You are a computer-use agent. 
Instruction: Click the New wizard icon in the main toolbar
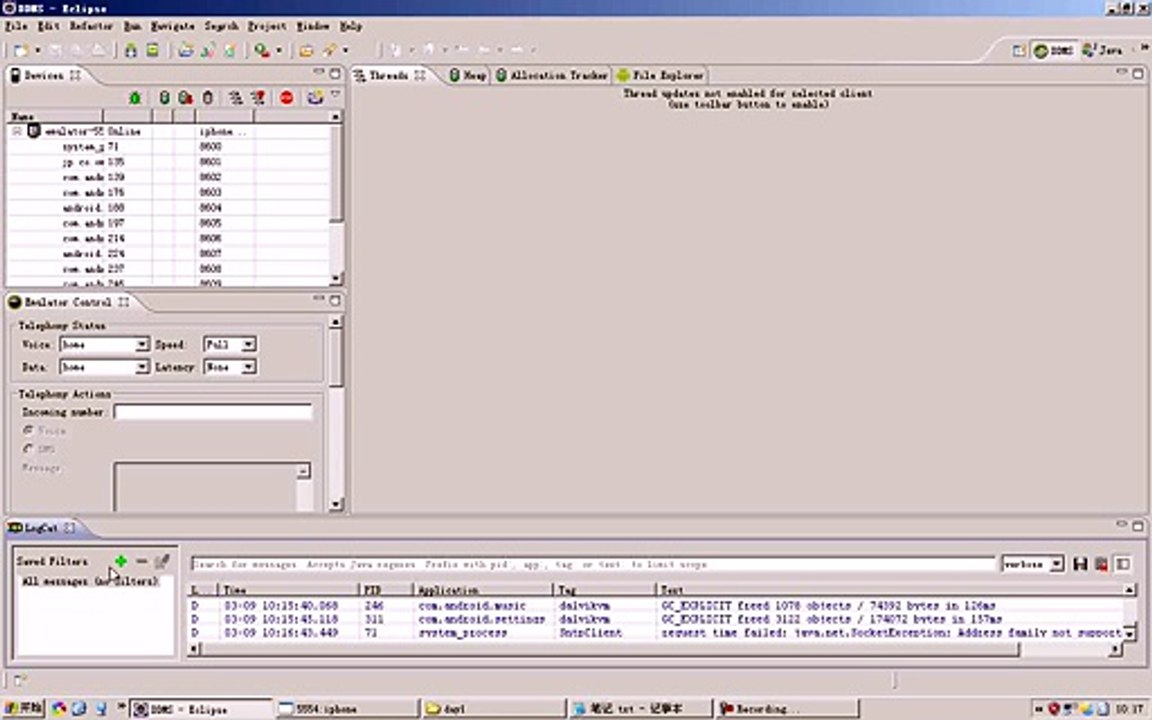point(21,50)
